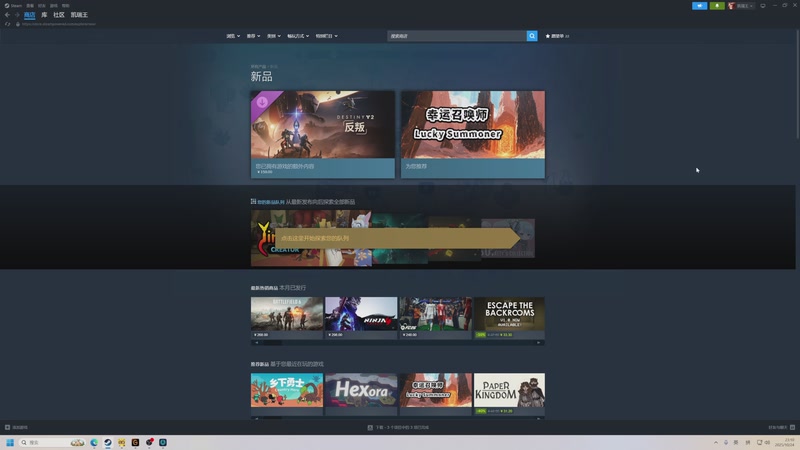Open the Steam menu at top-left
Screen dimensions: 800x450
(13, 6)
